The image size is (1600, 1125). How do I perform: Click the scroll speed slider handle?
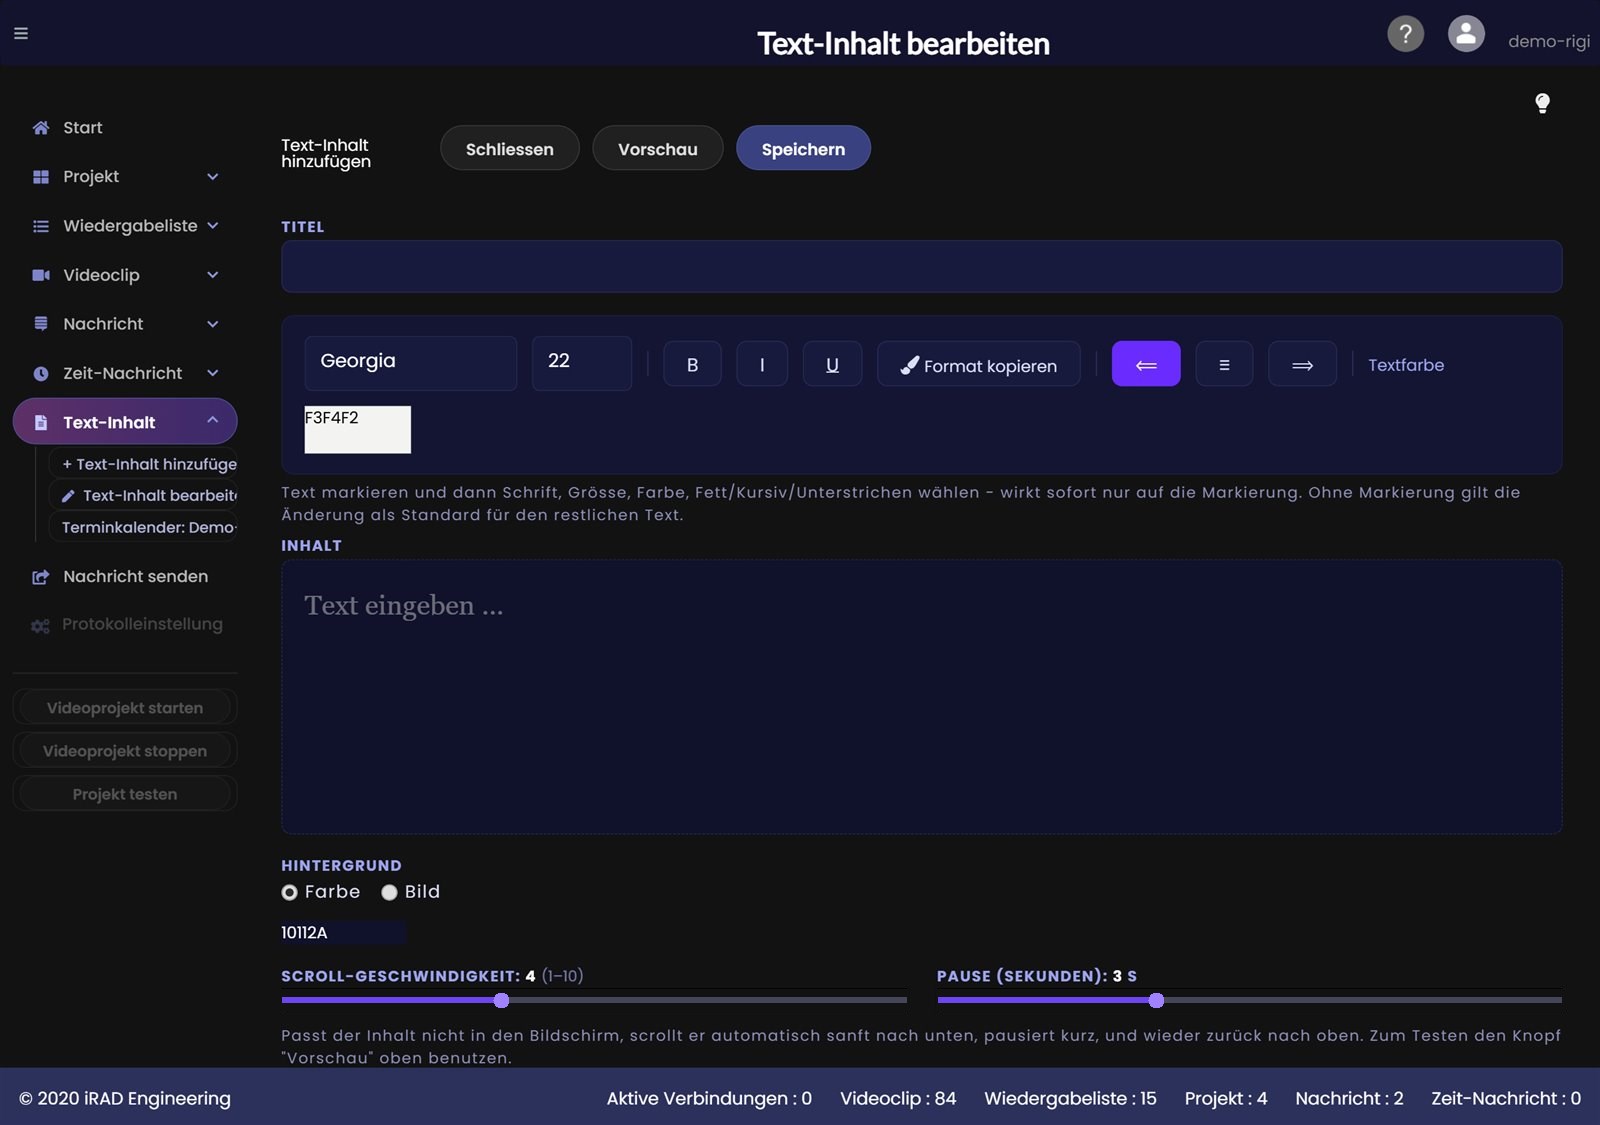point(501,1000)
